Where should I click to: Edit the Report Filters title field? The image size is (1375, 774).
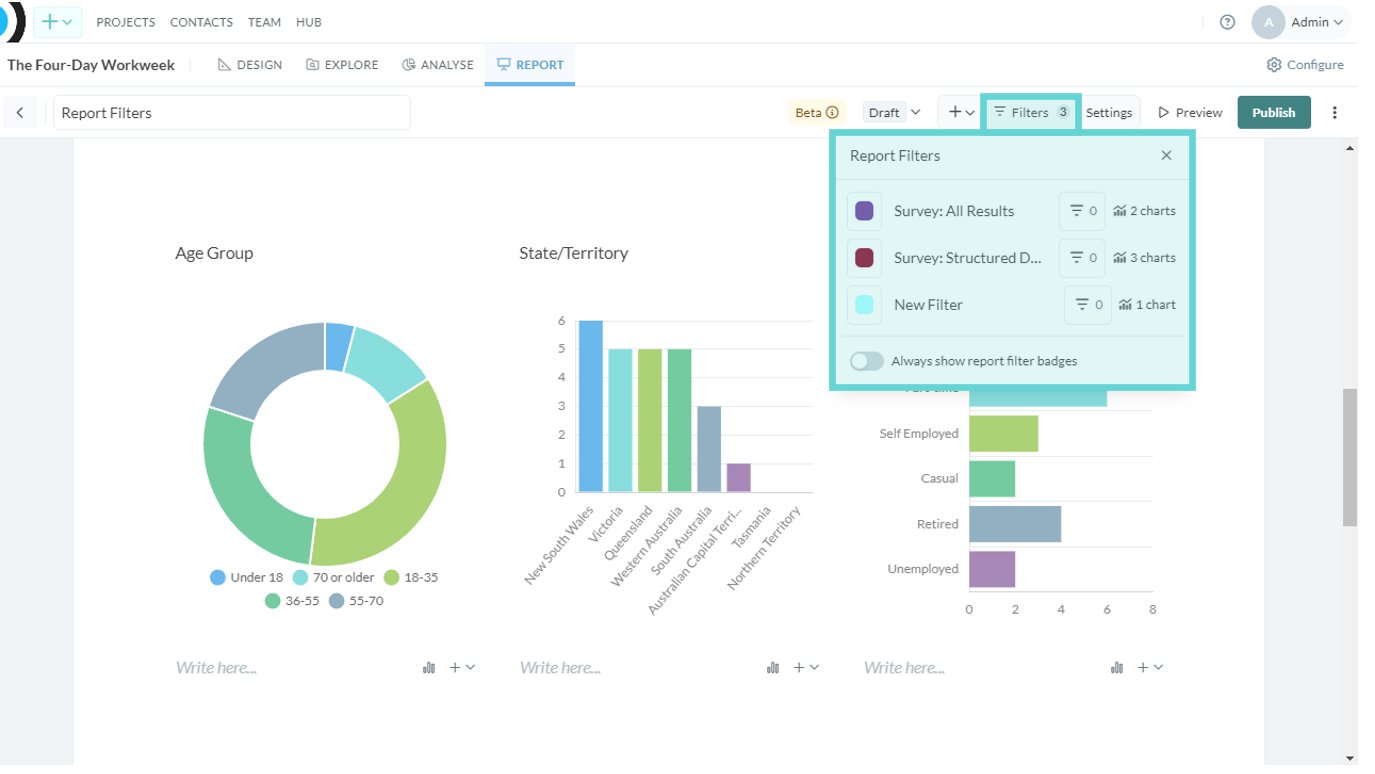click(232, 113)
